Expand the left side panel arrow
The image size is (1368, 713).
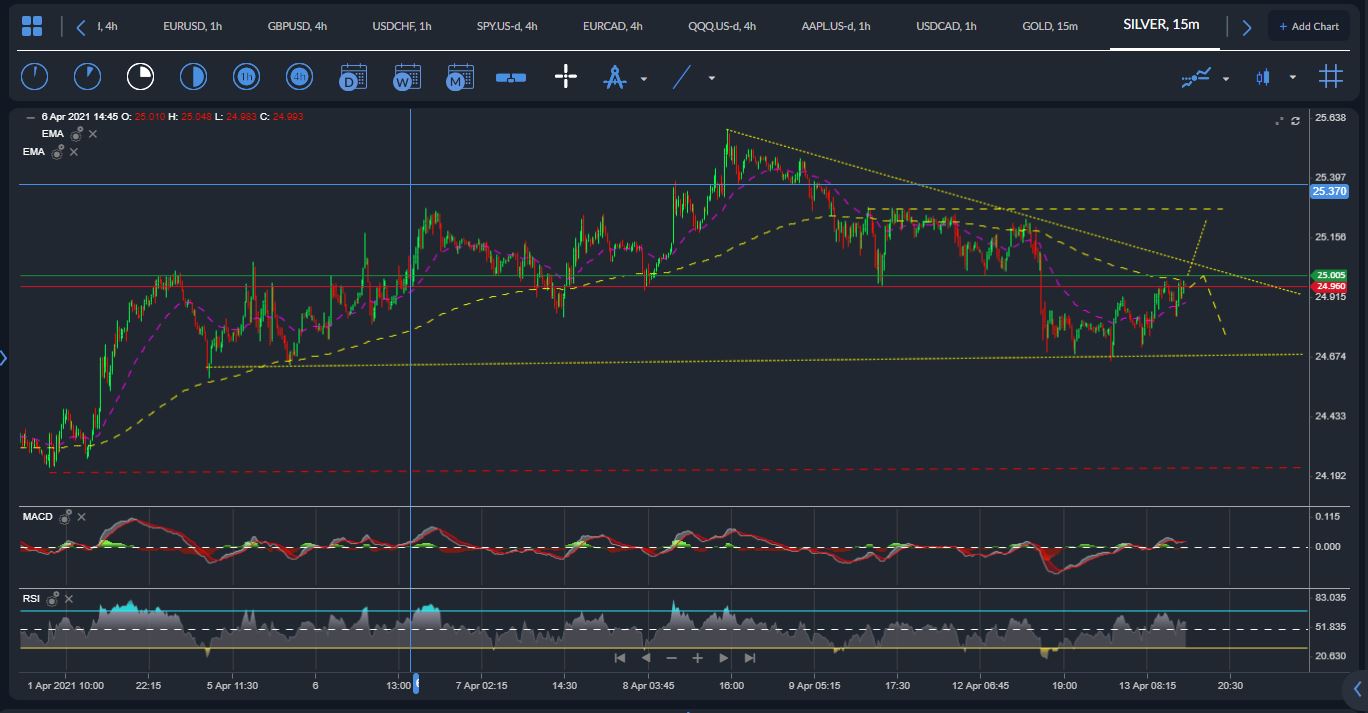(x=4, y=358)
